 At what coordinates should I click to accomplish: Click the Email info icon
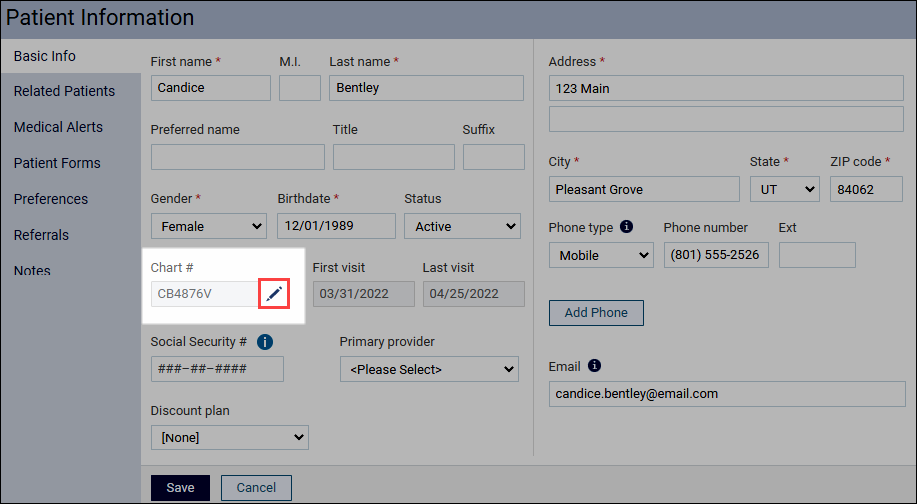[x=594, y=365]
